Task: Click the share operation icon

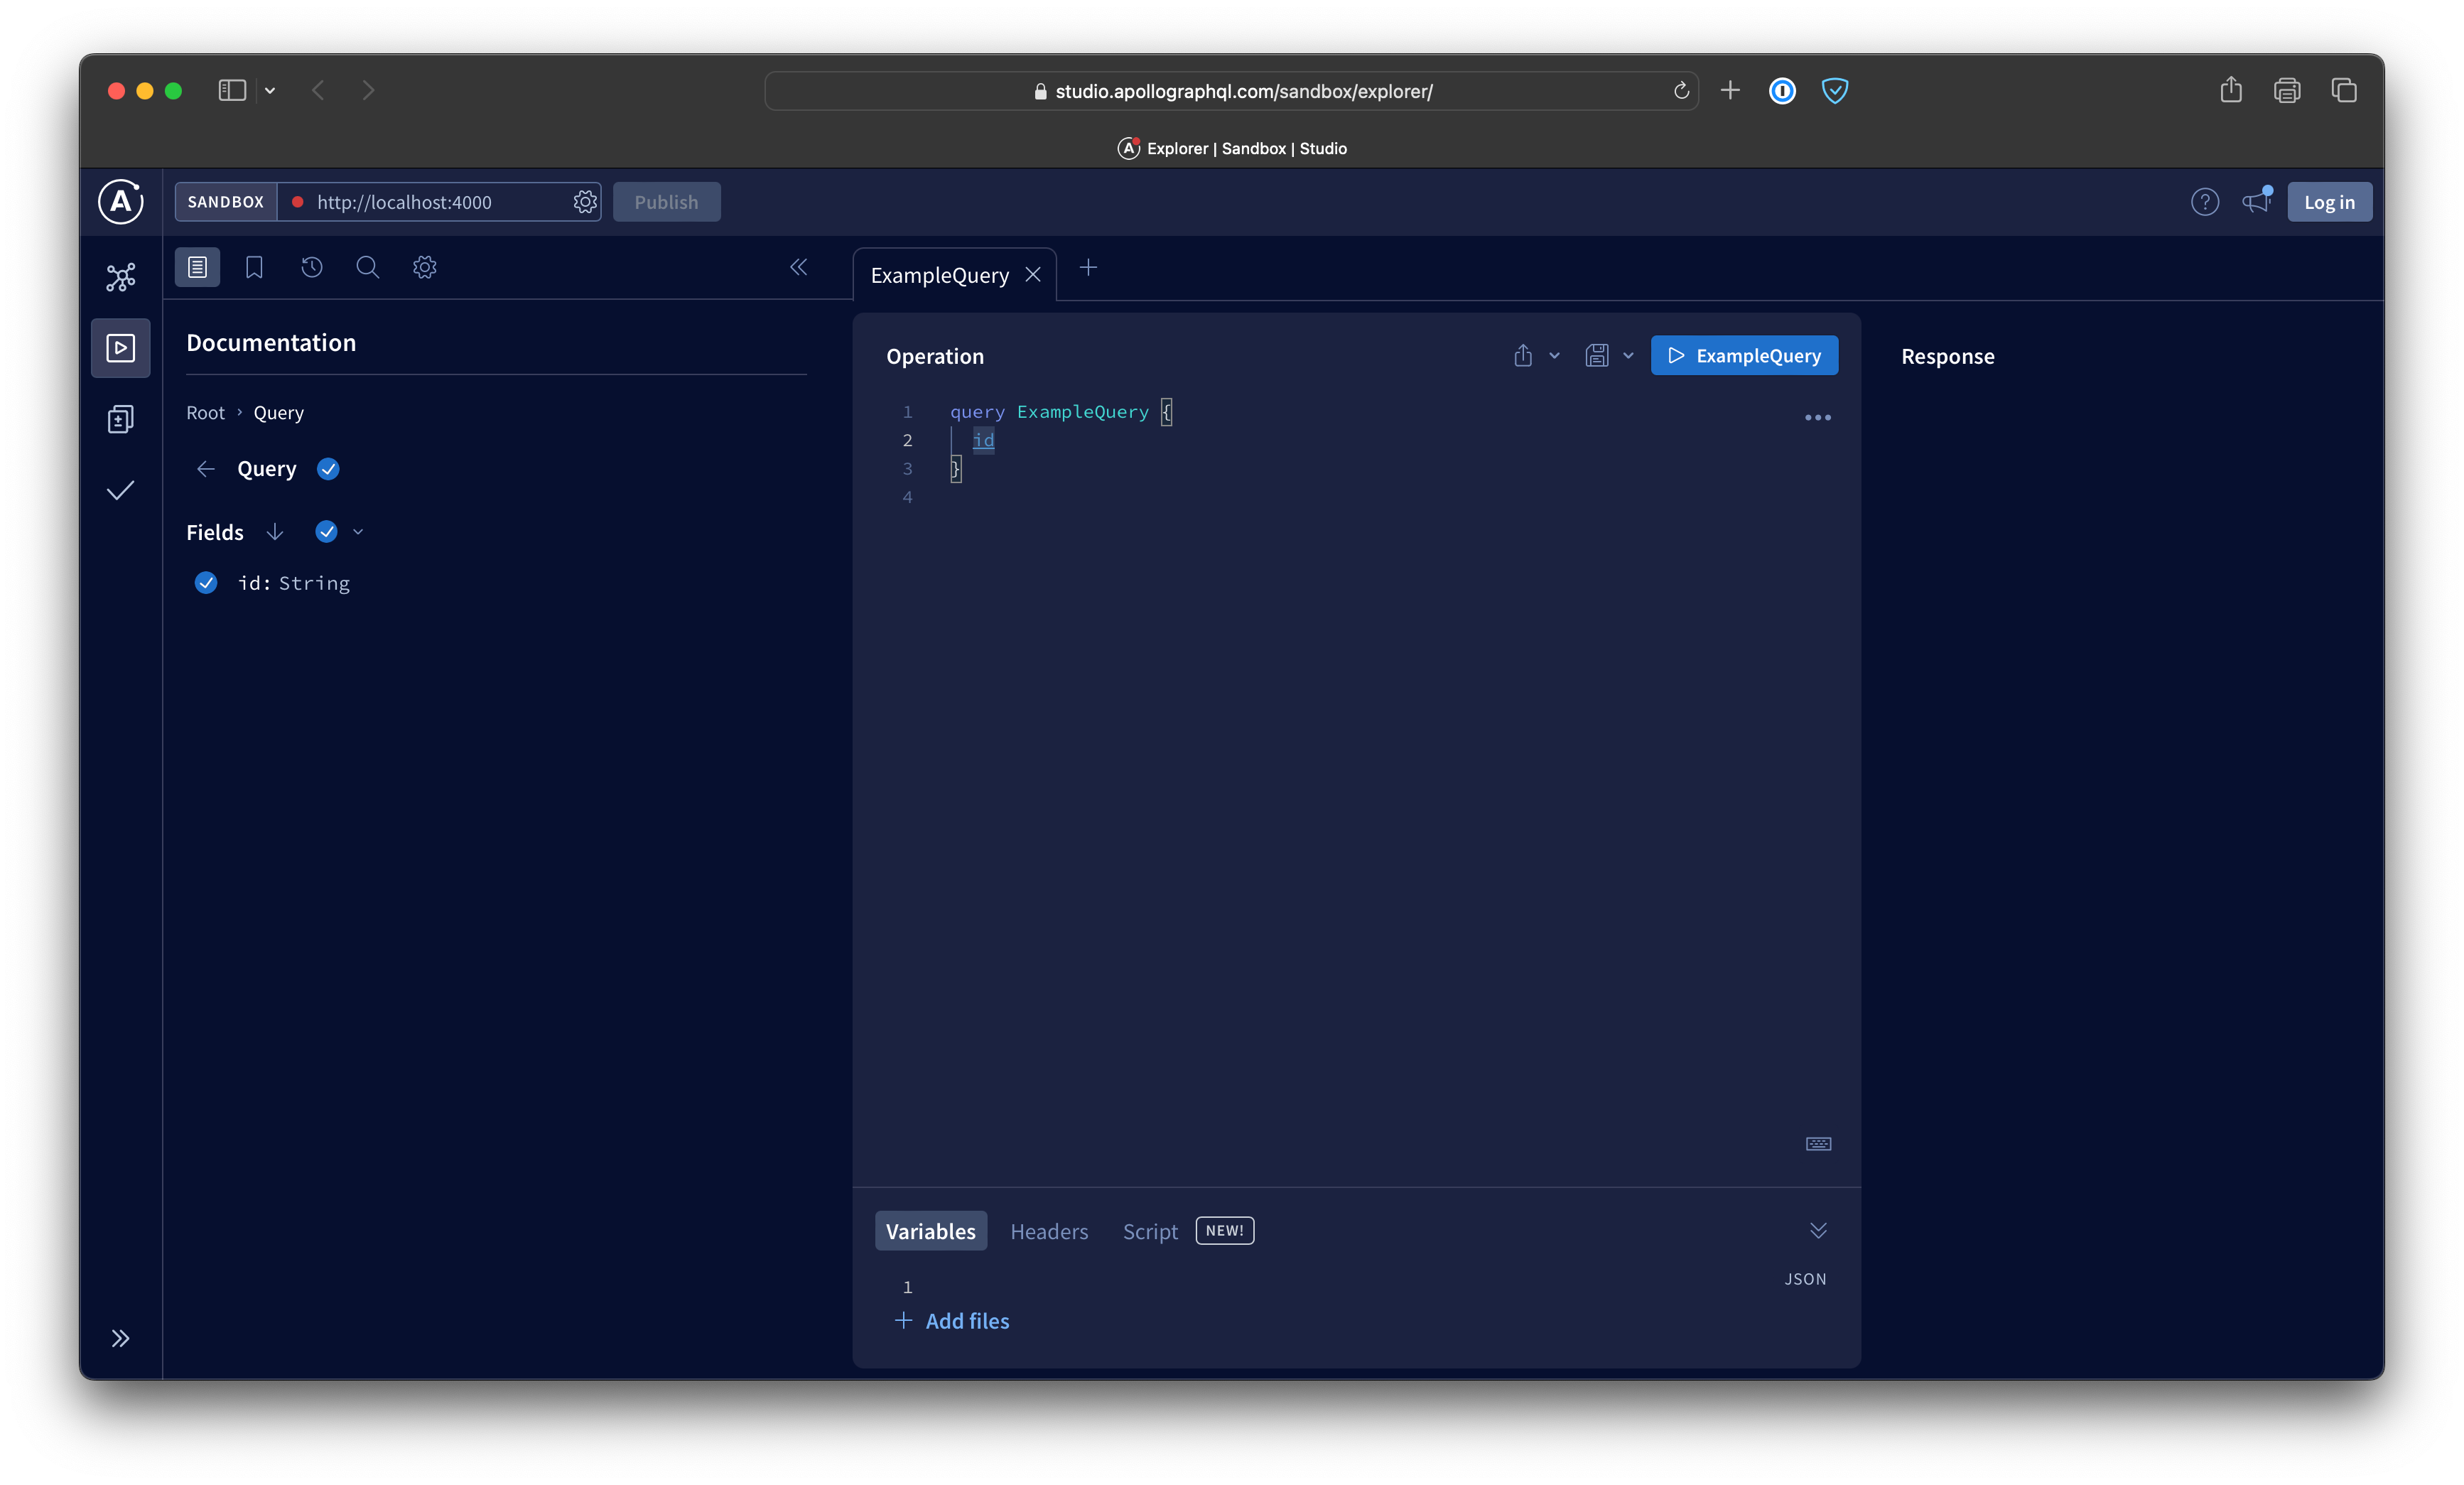Action: pyautogui.click(x=1523, y=356)
